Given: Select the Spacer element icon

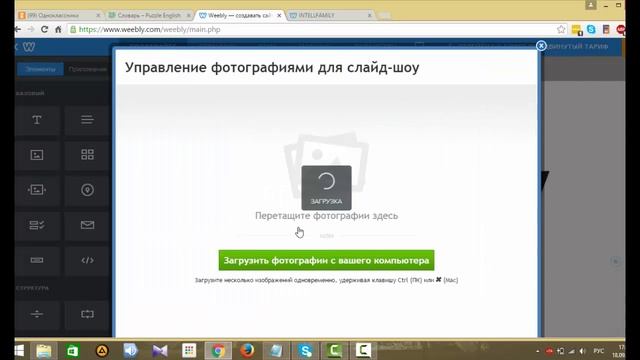Looking at the screenshot, I should 87,314.
